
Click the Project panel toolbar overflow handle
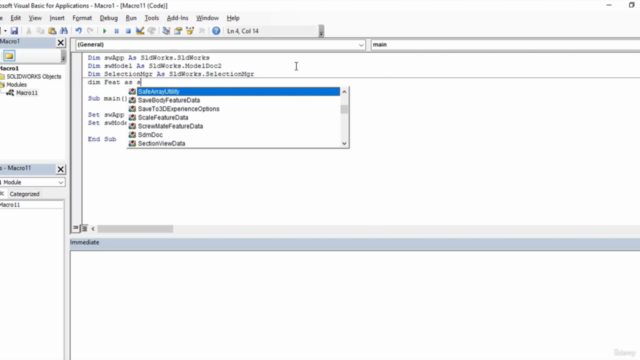(x=63, y=56)
